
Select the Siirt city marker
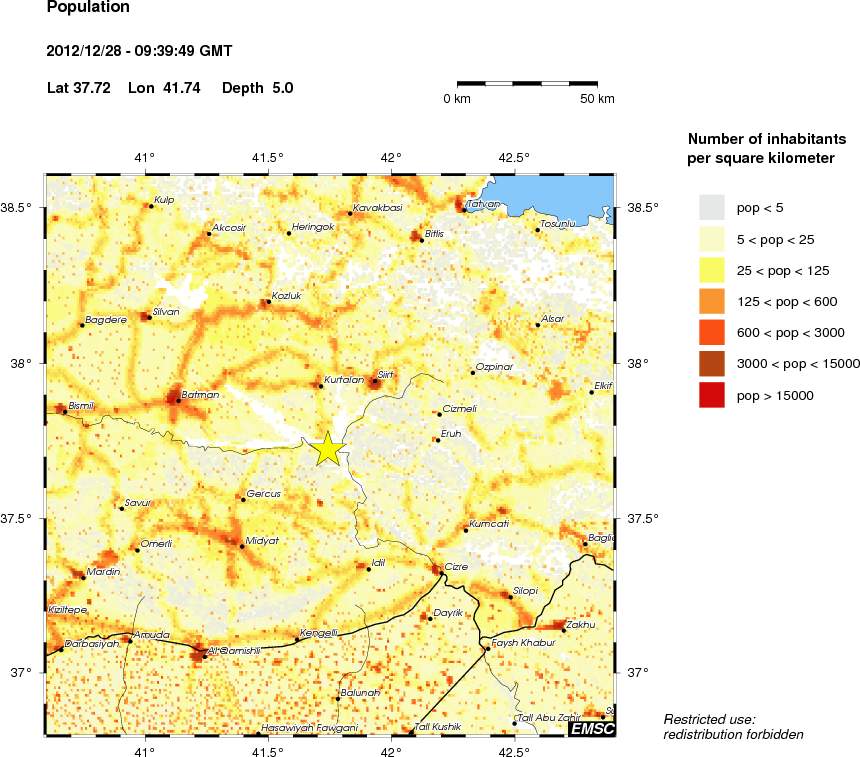point(375,381)
